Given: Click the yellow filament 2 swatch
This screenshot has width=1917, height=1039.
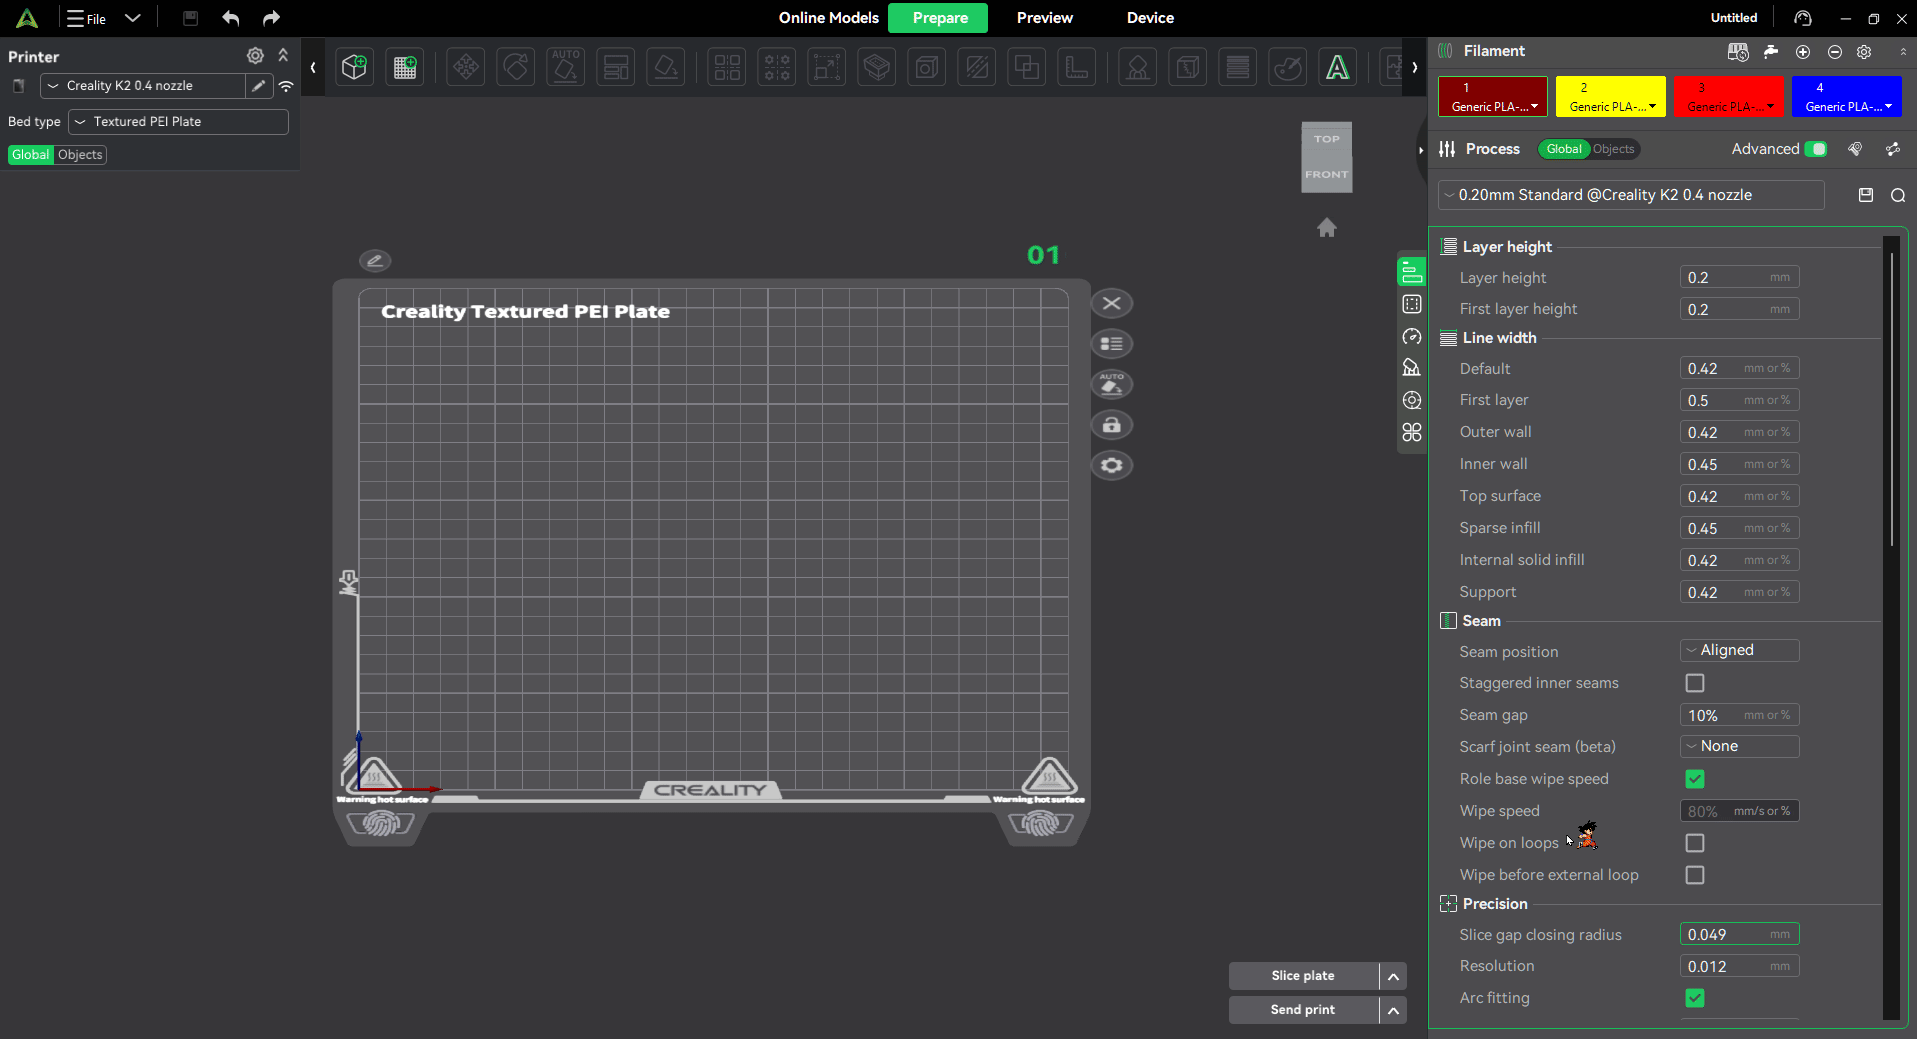Looking at the screenshot, I should tap(1609, 96).
